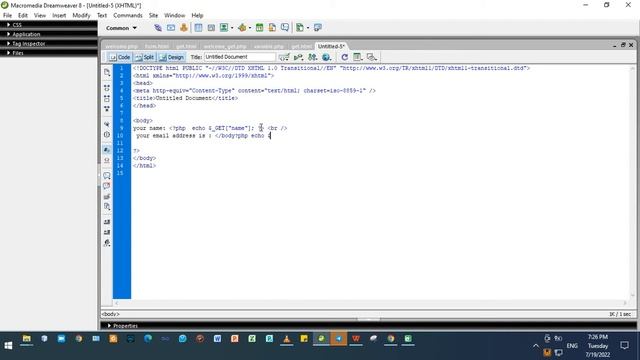Open browser check errors menu icon
Viewport: 640px width, 360px height.
[284, 57]
